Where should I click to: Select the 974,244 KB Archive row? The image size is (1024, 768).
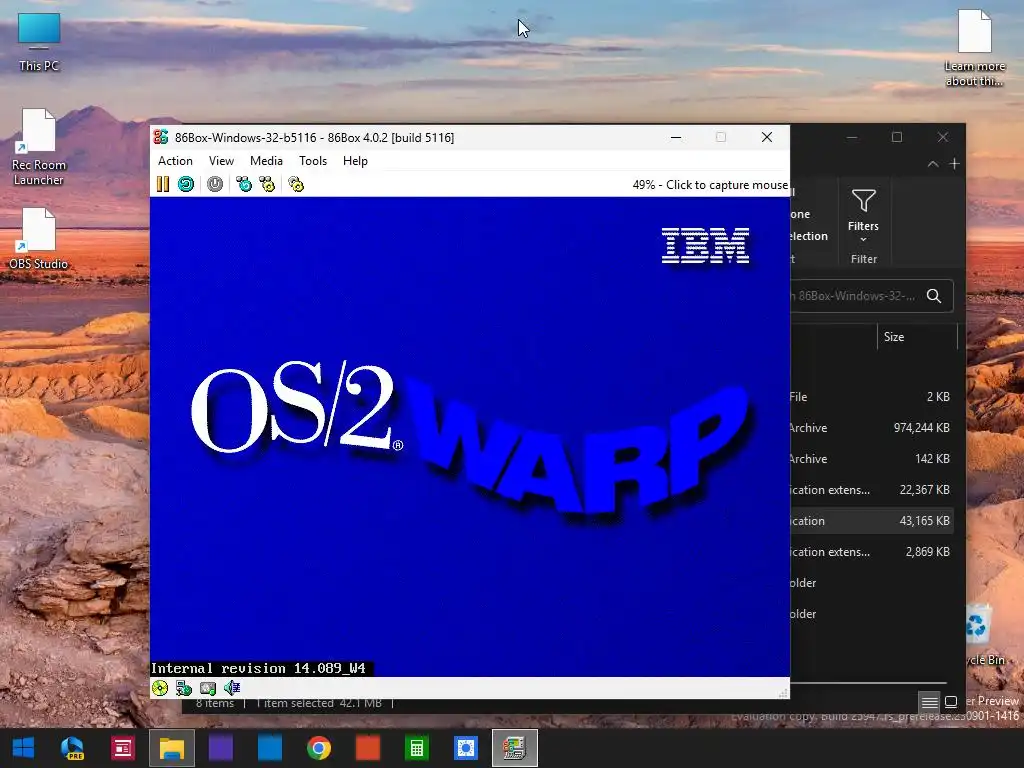tap(871, 428)
